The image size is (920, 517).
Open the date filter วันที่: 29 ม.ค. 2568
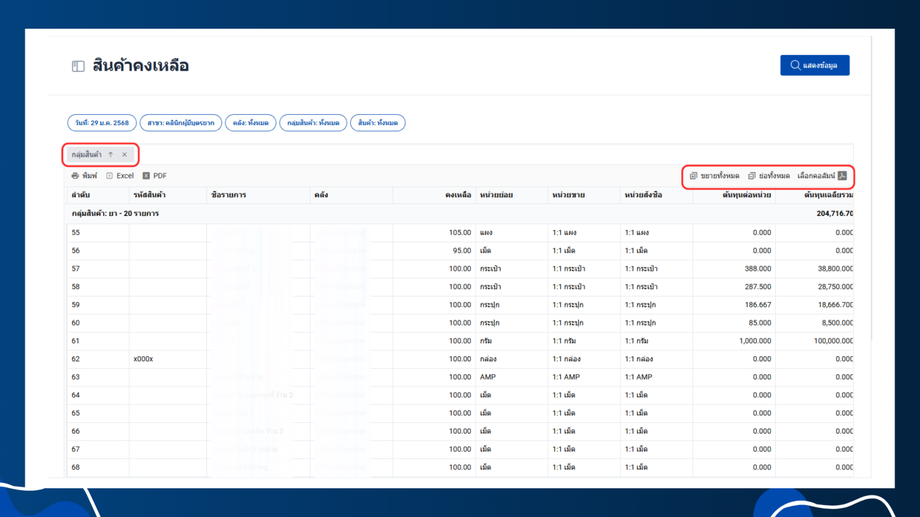pyautogui.click(x=102, y=123)
